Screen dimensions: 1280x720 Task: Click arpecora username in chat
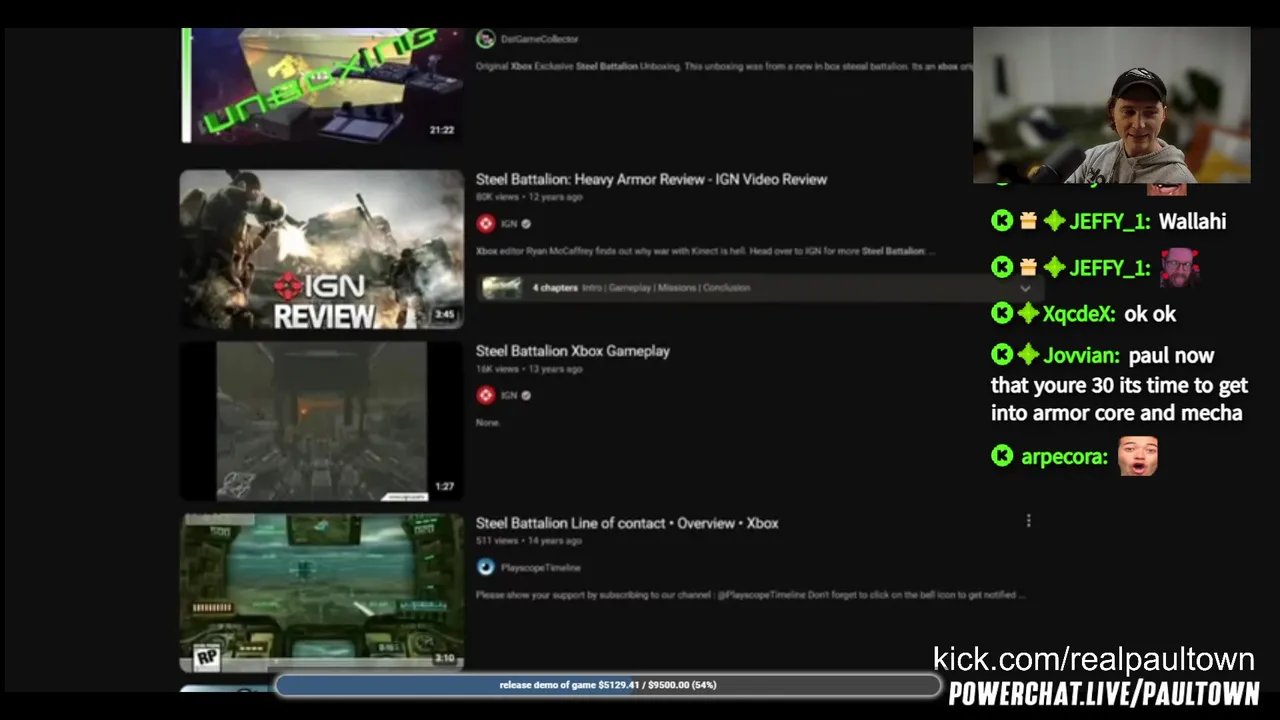[1065, 457]
